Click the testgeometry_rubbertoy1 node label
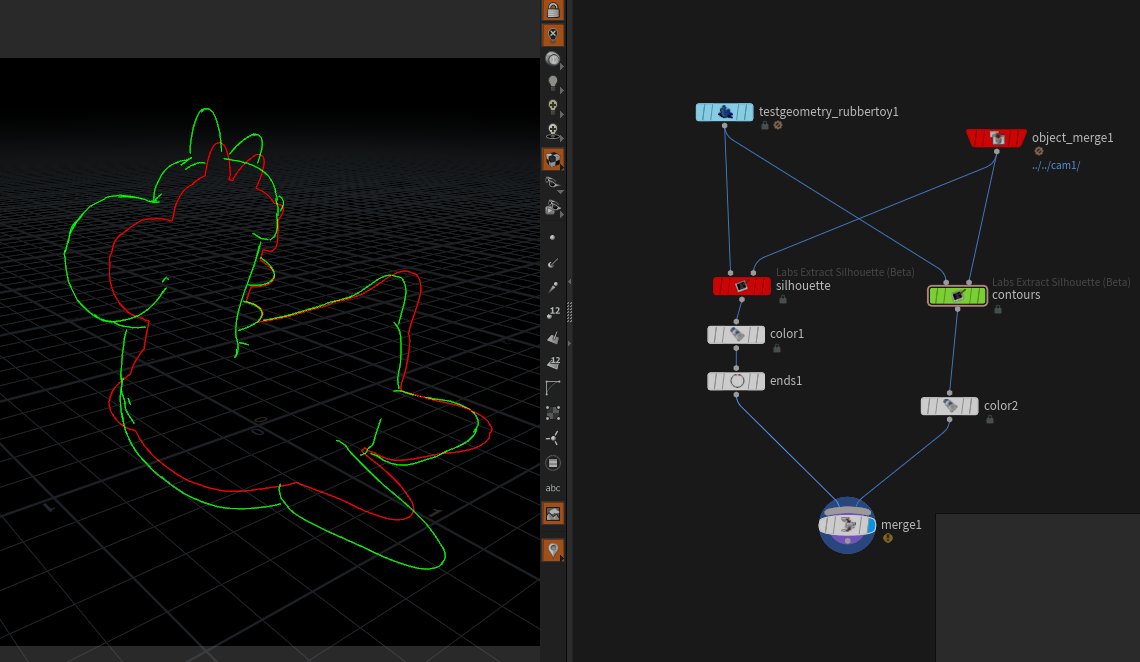The height and width of the screenshot is (662, 1140). (829, 111)
